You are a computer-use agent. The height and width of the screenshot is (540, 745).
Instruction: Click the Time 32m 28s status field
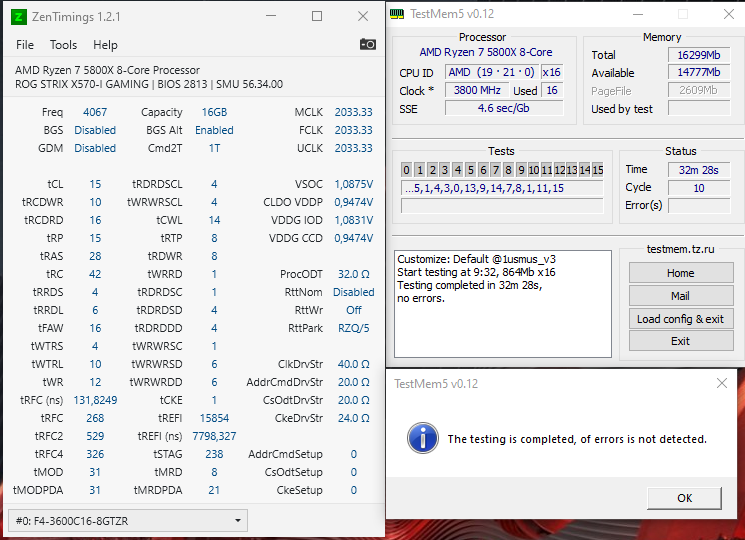(x=699, y=170)
